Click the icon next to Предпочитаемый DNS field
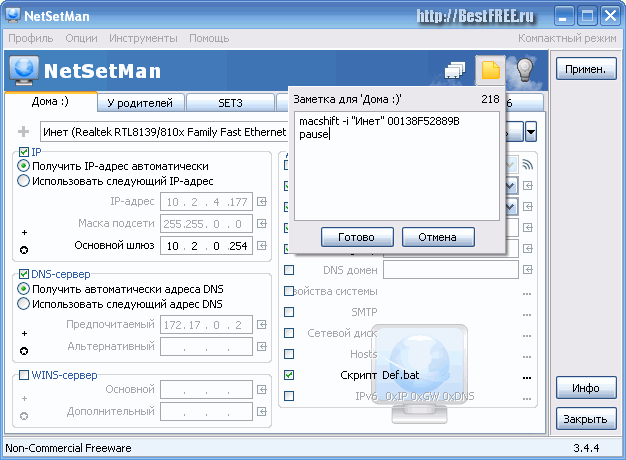The height and width of the screenshot is (460, 626). coord(262,325)
